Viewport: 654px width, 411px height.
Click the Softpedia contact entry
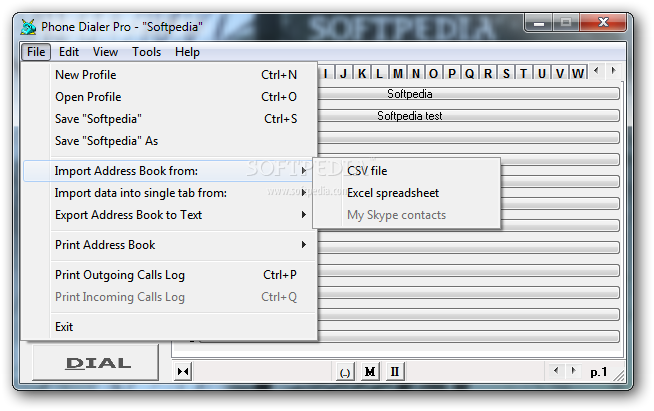coord(468,94)
